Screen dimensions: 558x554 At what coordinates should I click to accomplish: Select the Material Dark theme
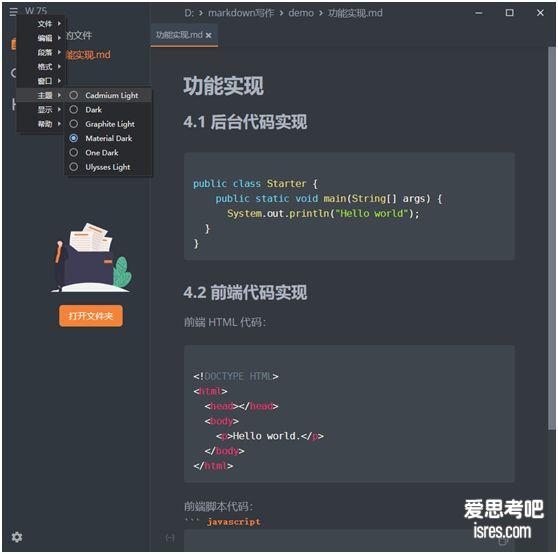coord(109,138)
